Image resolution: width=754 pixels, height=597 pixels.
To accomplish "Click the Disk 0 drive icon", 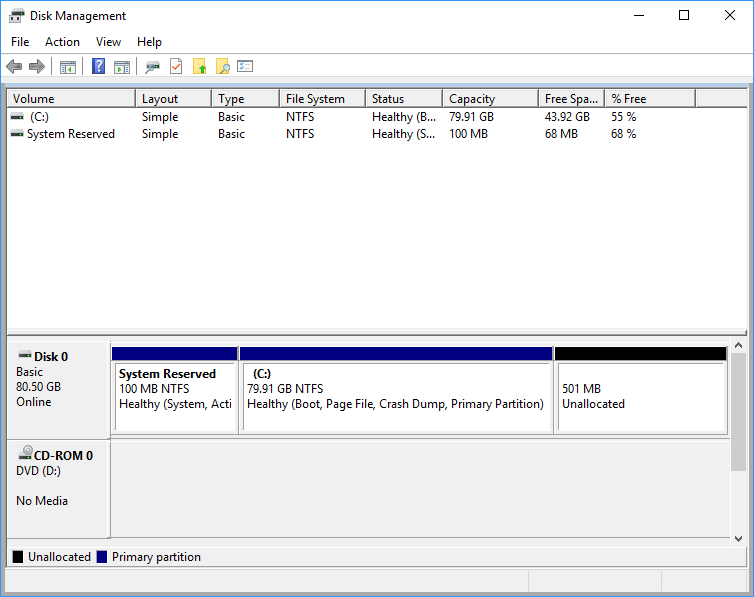I will click(25, 355).
